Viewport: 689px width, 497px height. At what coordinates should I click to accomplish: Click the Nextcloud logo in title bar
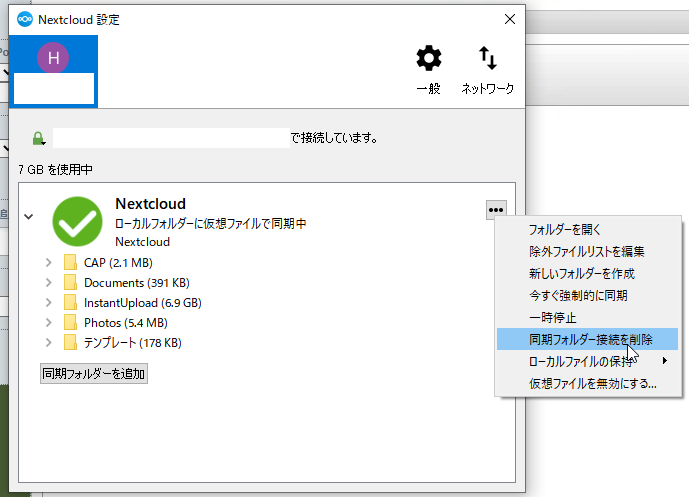click(x=25, y=19)
